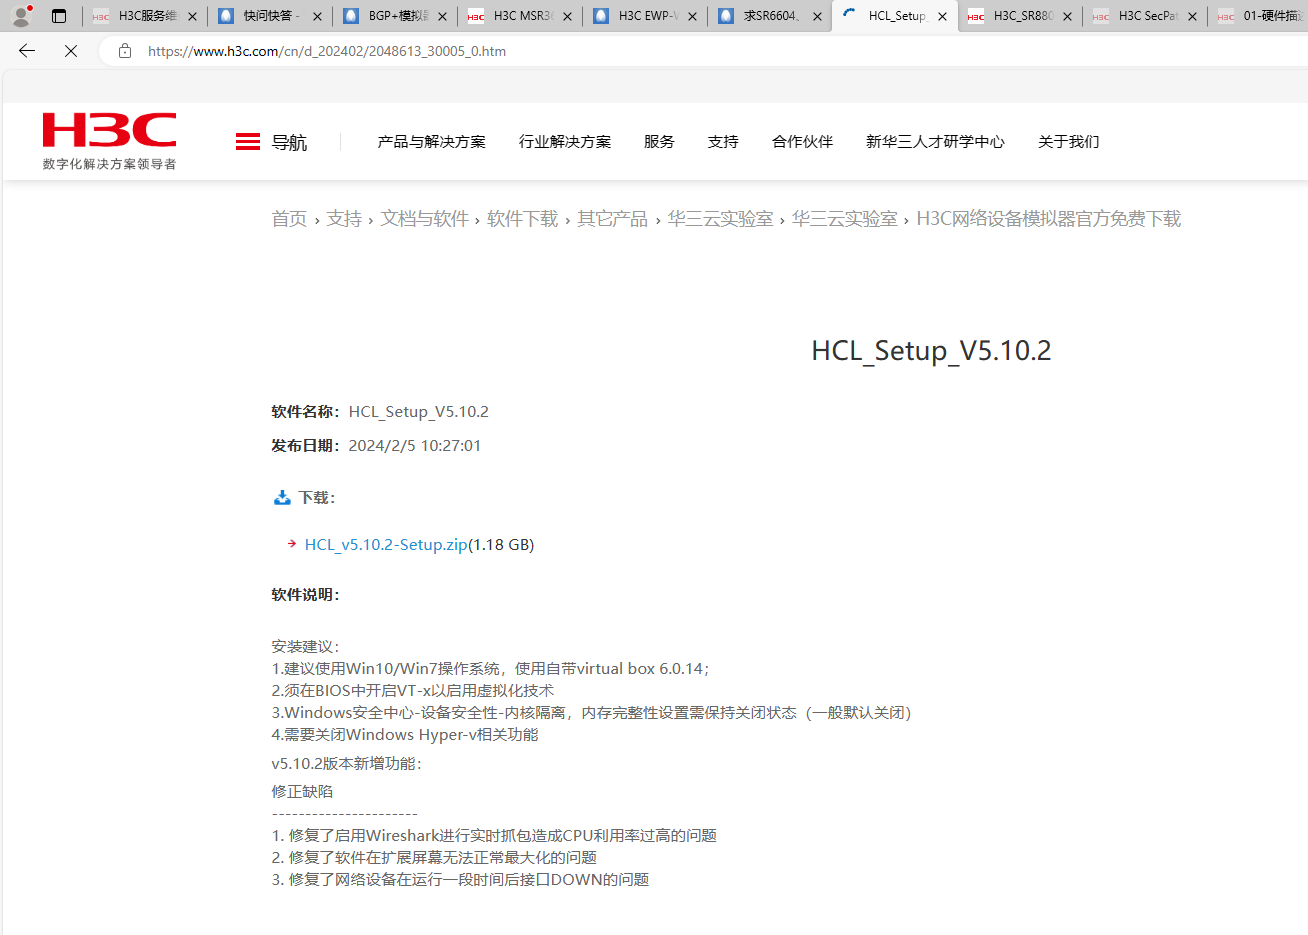1308x935 pixels.
Task: Click the v5.10.2版本新增功能 line
Action: pos(347,764)
